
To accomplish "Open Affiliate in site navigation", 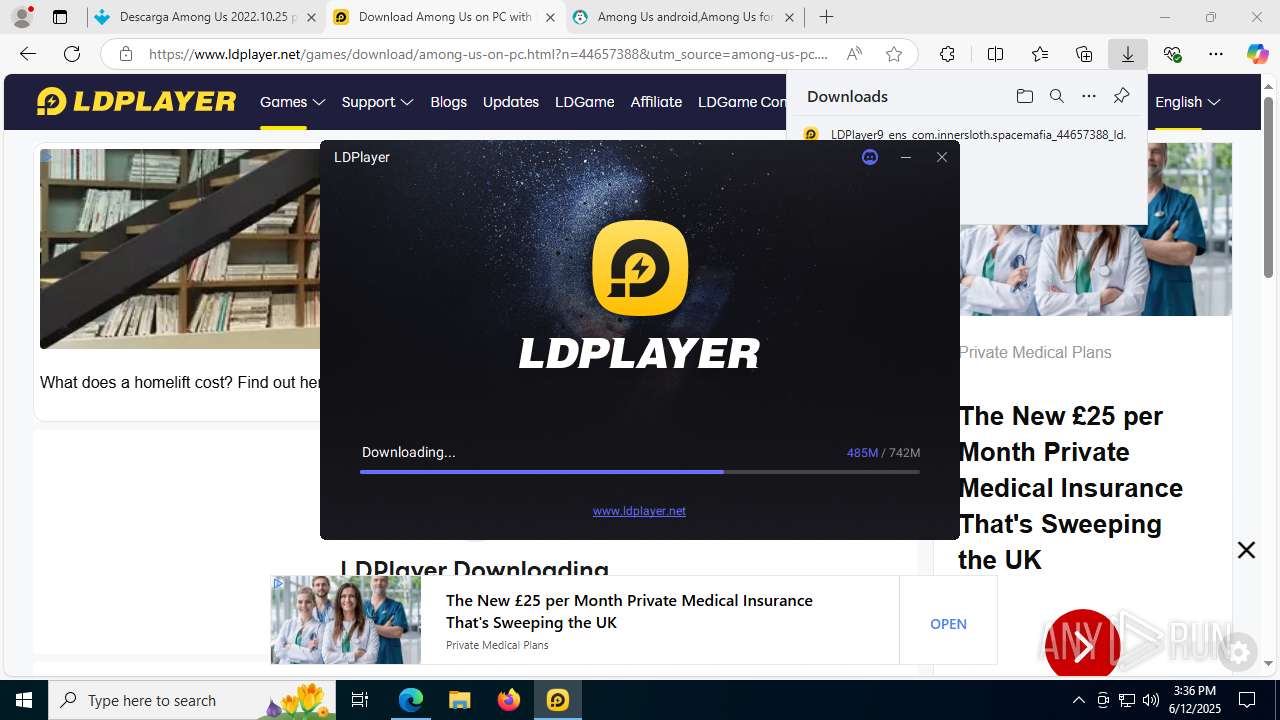I will point(656,102).
